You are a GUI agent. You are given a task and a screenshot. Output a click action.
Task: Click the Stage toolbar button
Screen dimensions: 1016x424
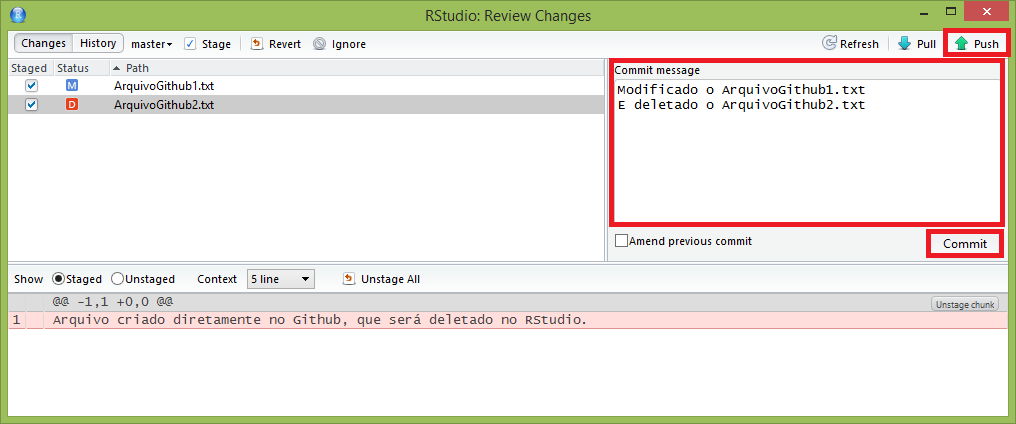207,44
